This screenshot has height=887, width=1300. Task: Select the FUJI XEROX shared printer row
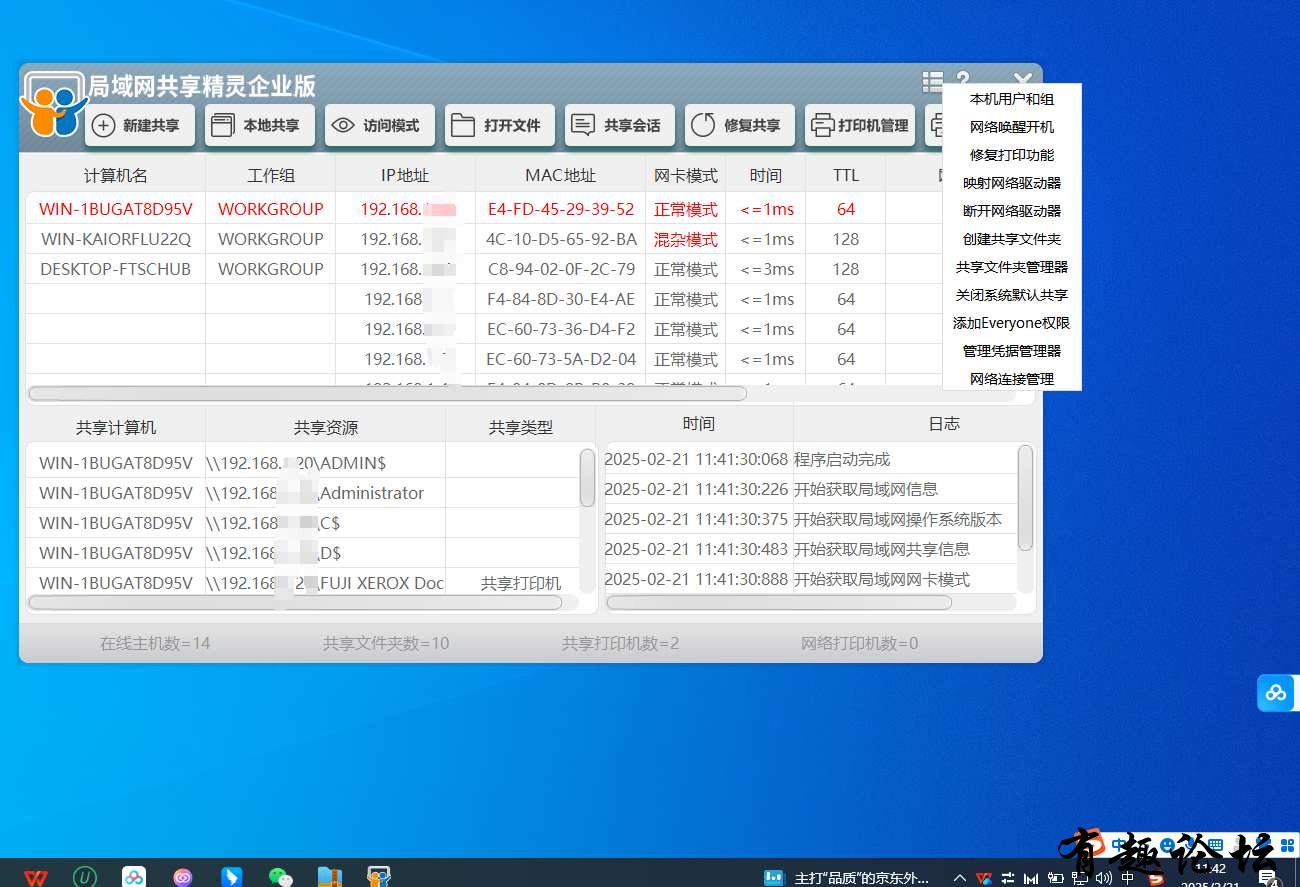click(302, 583)
